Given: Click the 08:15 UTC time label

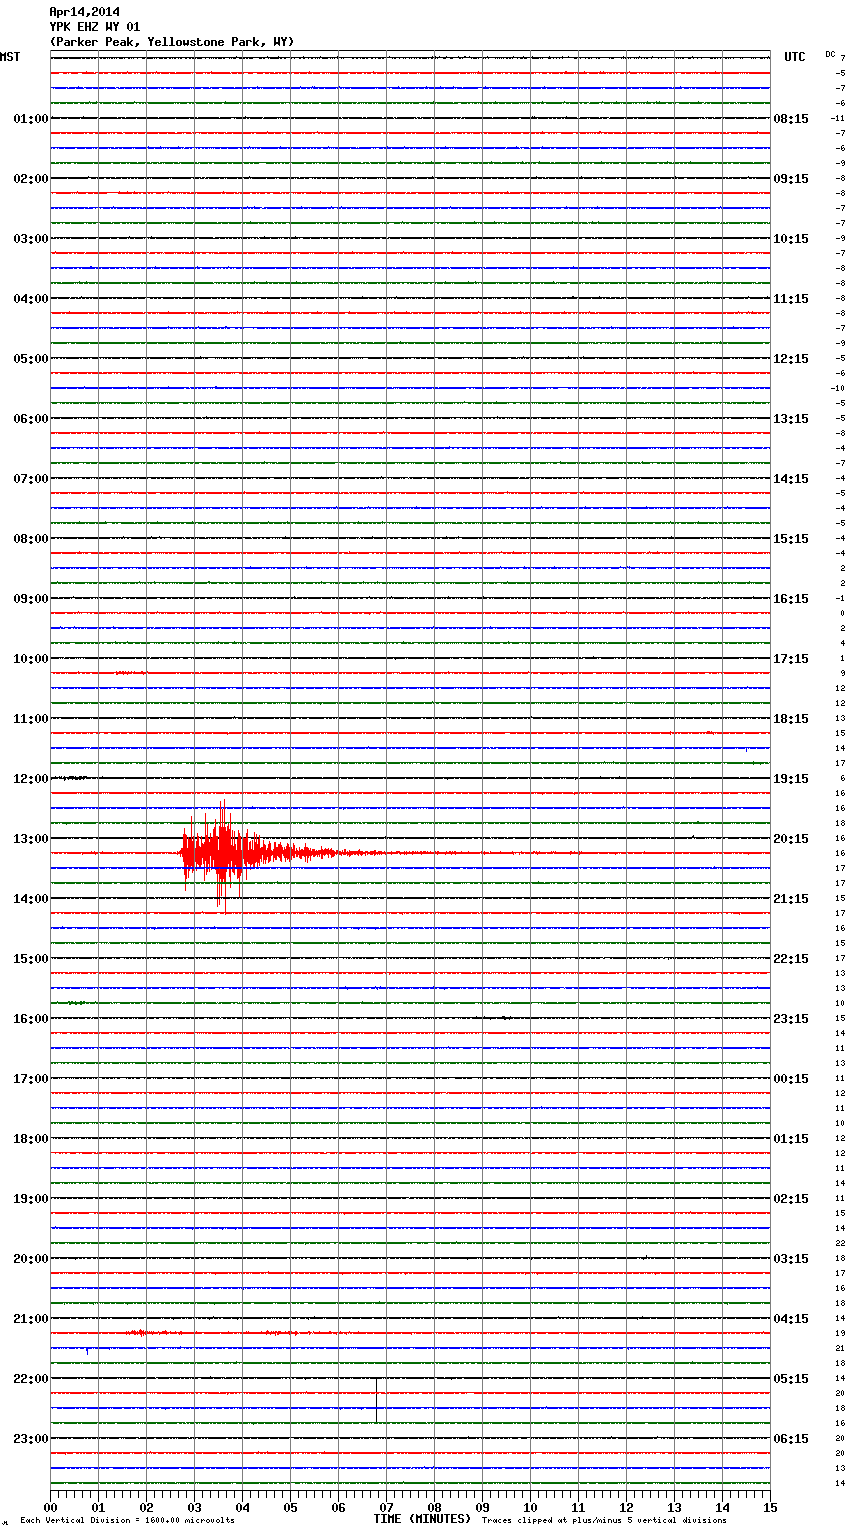Looking at the screenshot, I should [x=791, y=119].
